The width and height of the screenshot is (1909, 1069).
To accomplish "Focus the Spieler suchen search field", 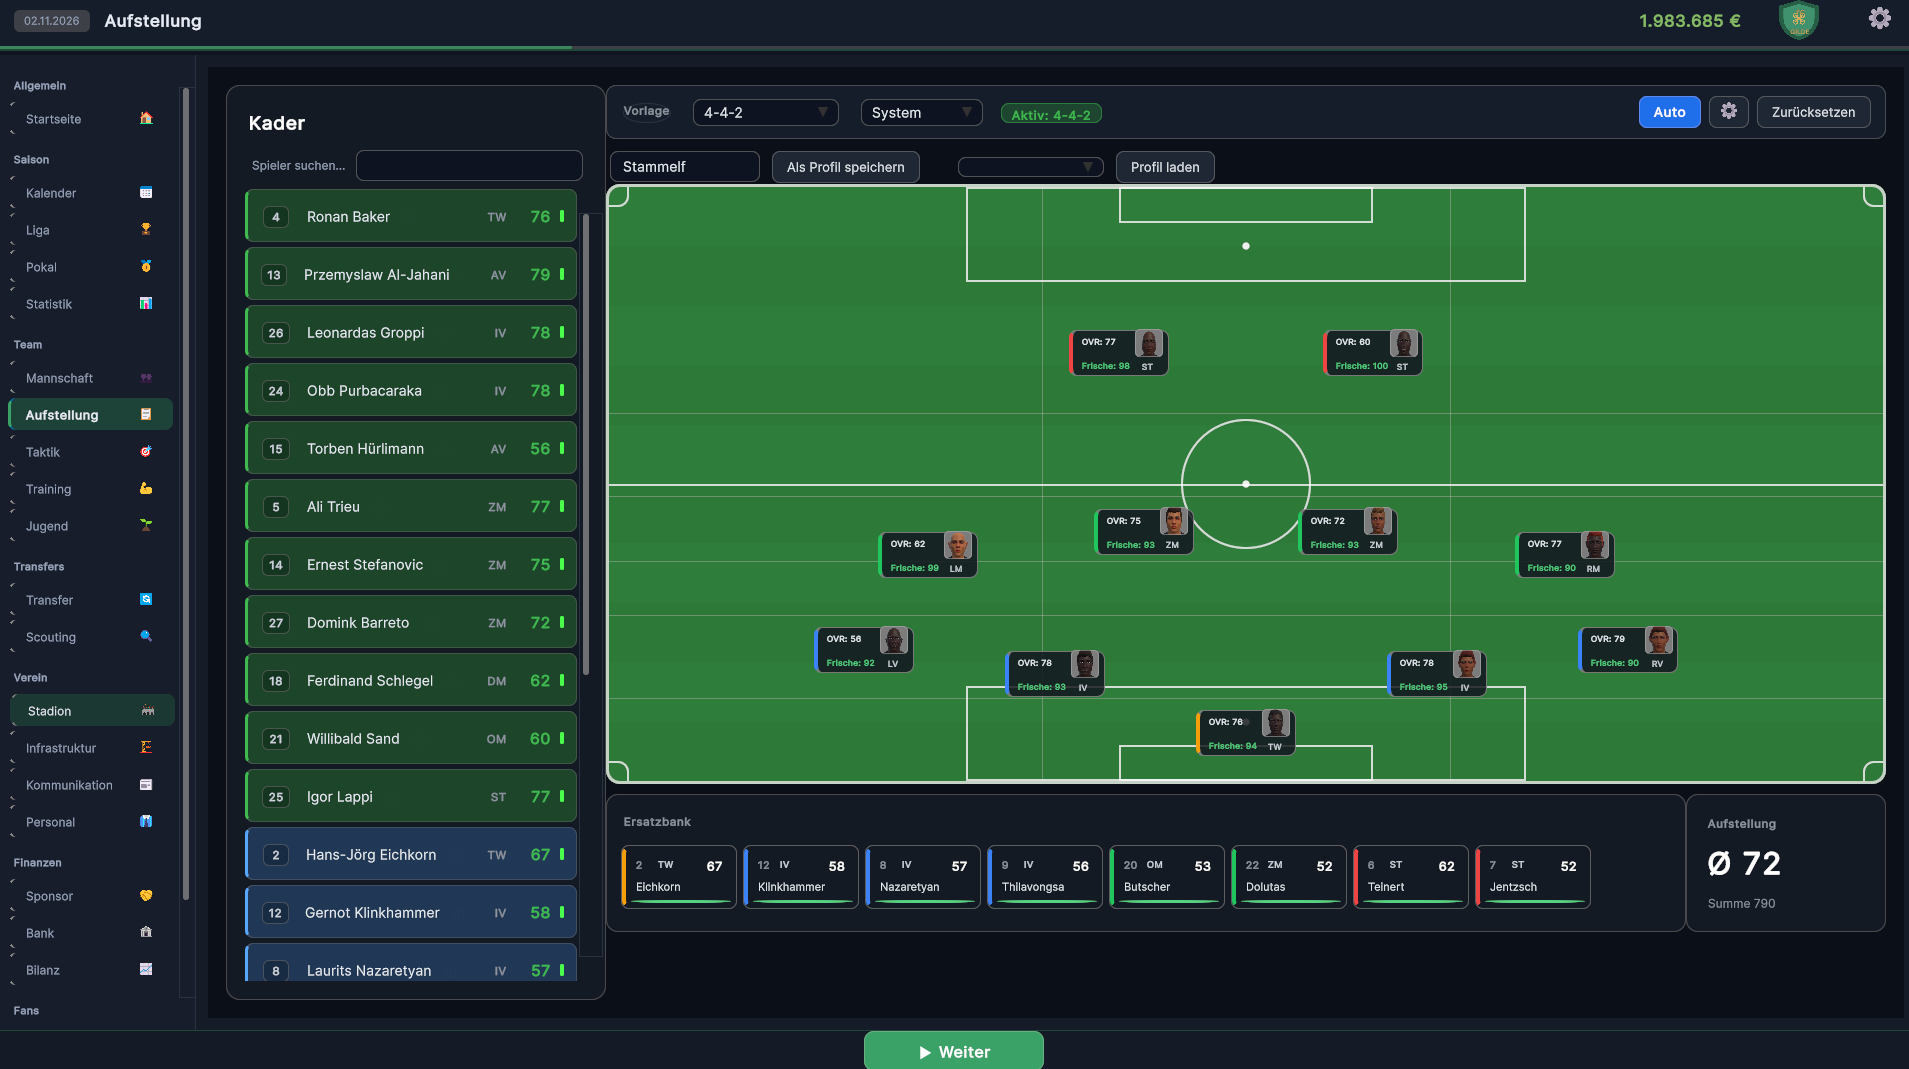I will click(x=469, y=165).
